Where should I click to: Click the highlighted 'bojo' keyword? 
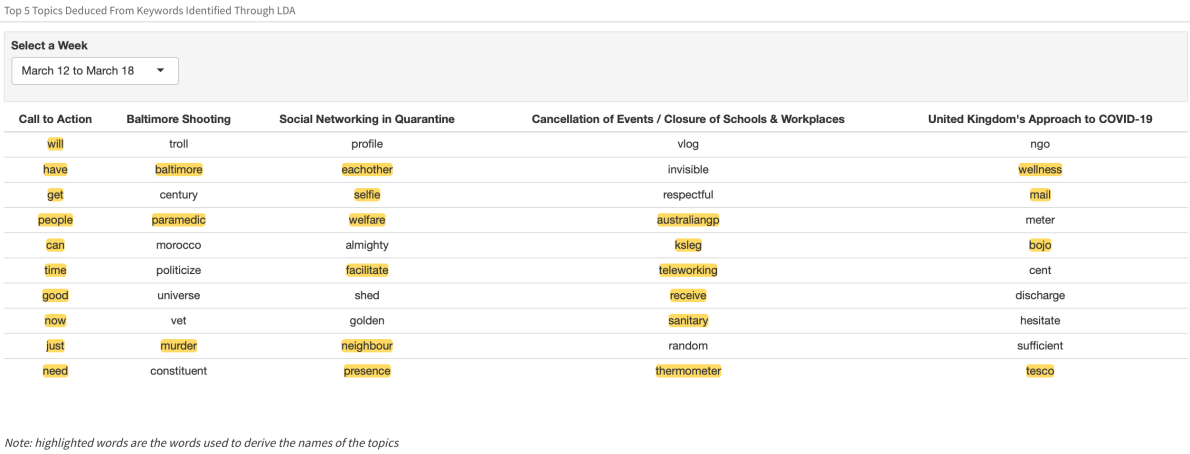coord(1040,245)
